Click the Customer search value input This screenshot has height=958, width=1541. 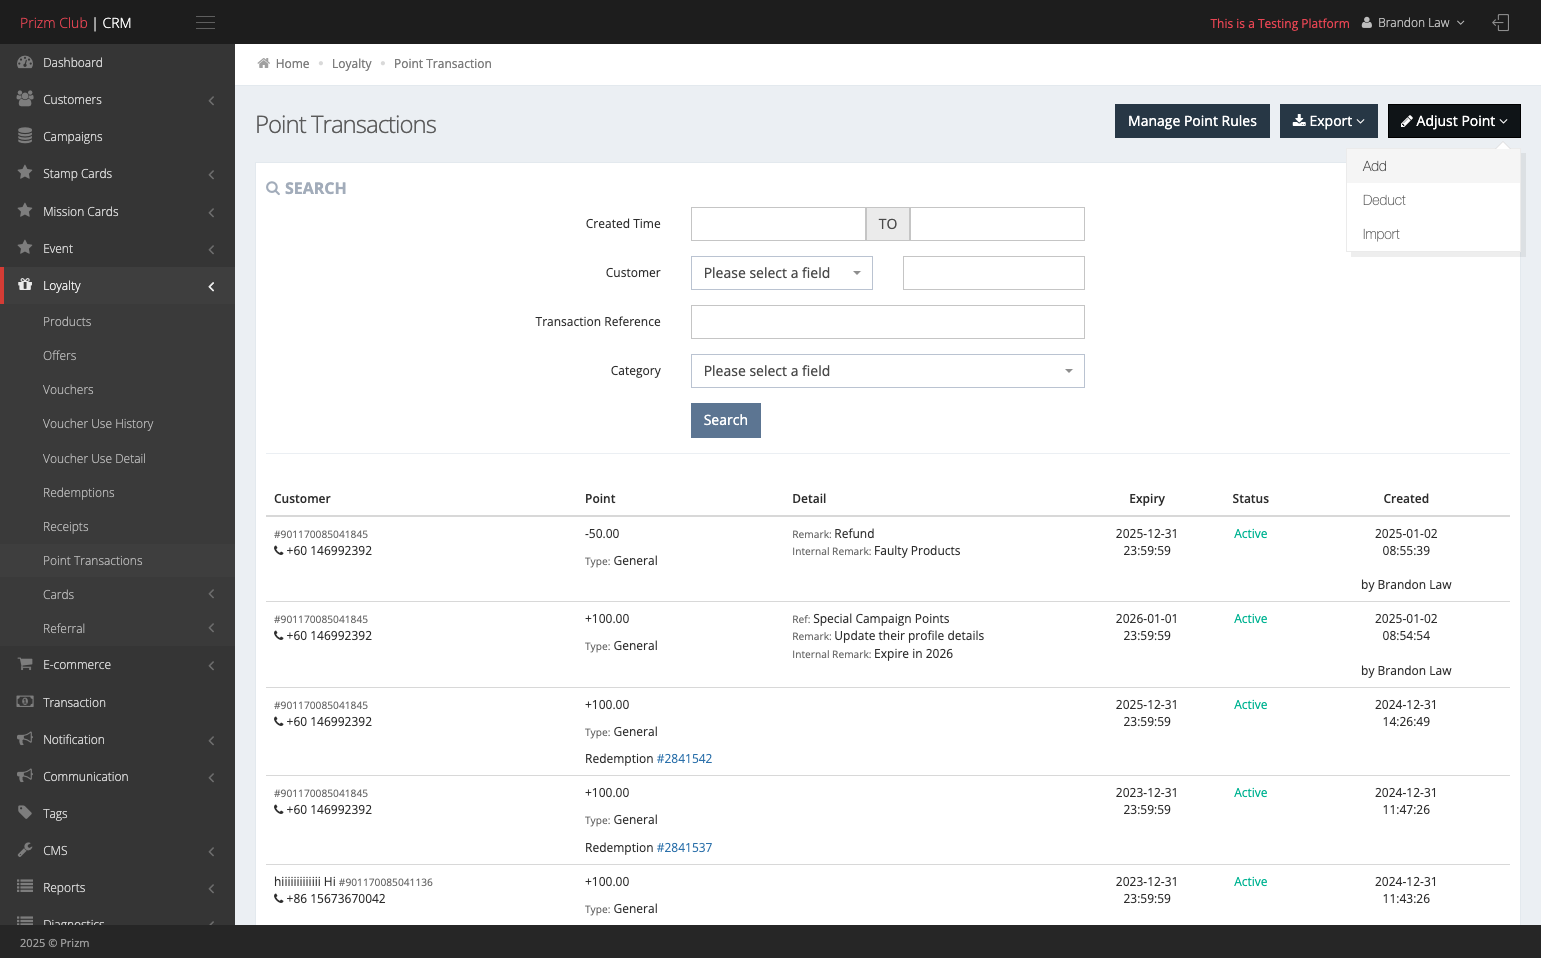[x=994, y=273]
